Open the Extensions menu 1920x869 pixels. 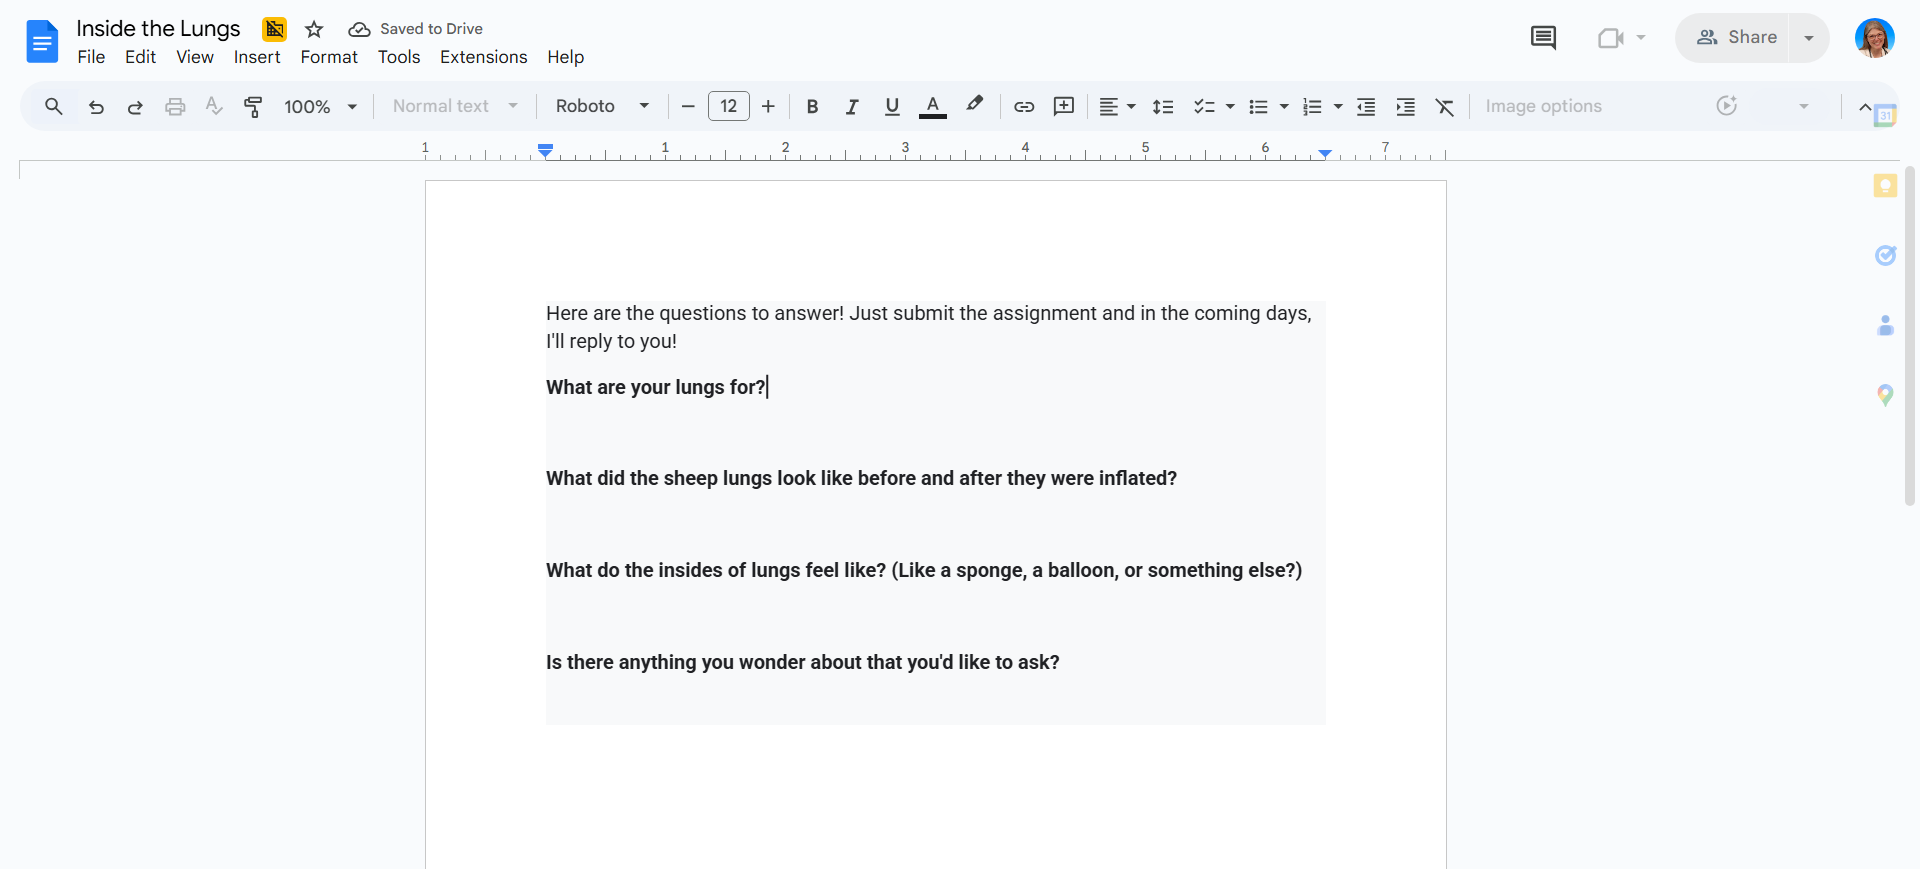(483, 57)
